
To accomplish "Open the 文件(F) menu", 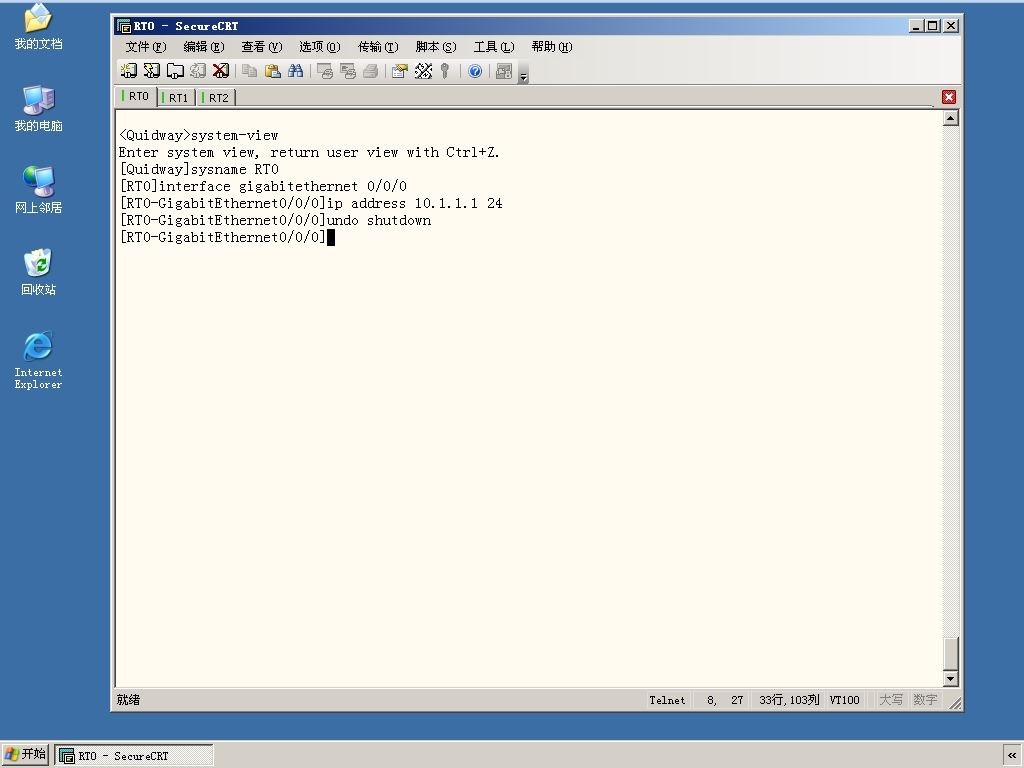I will [x=146, y=46].
